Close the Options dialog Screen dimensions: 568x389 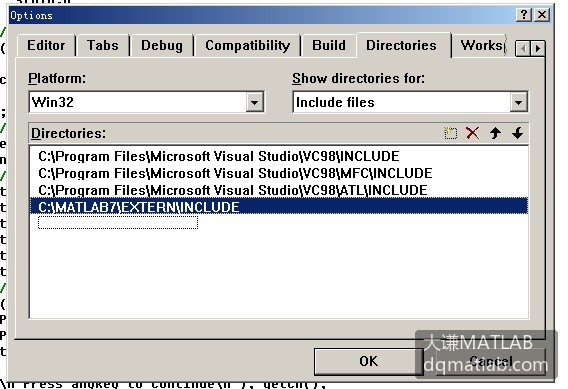(x=542, y=15)
